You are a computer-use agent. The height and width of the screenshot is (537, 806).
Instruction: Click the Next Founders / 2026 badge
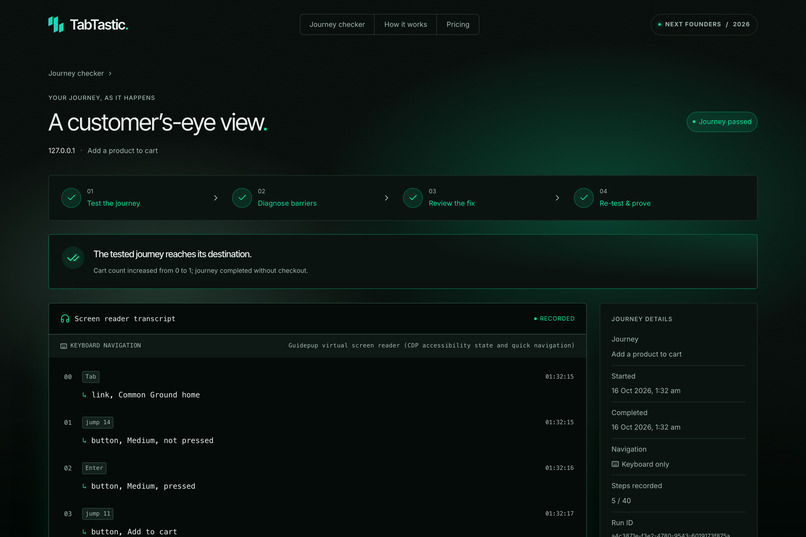[704, 25]
